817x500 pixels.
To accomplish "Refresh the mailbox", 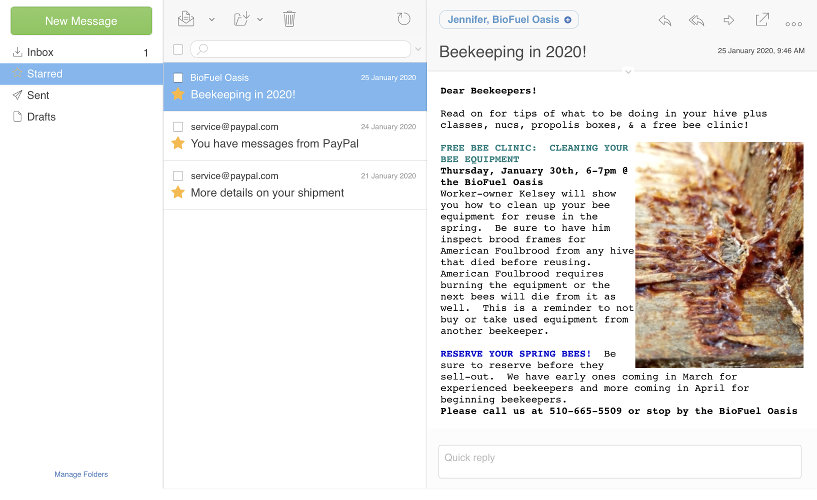I will click(x=404, y=19).
